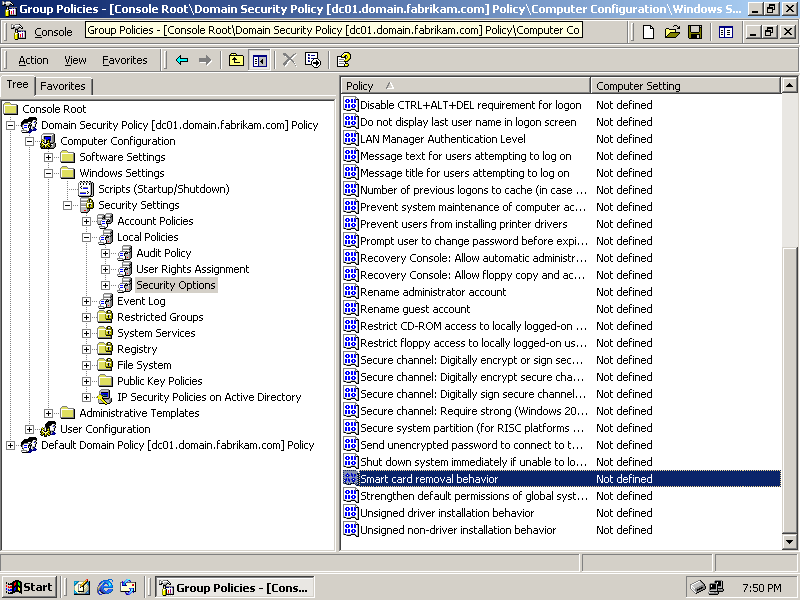800x600 pixels.
Task: Select User Rights Assignment in tree
Action: coord(192,269)
